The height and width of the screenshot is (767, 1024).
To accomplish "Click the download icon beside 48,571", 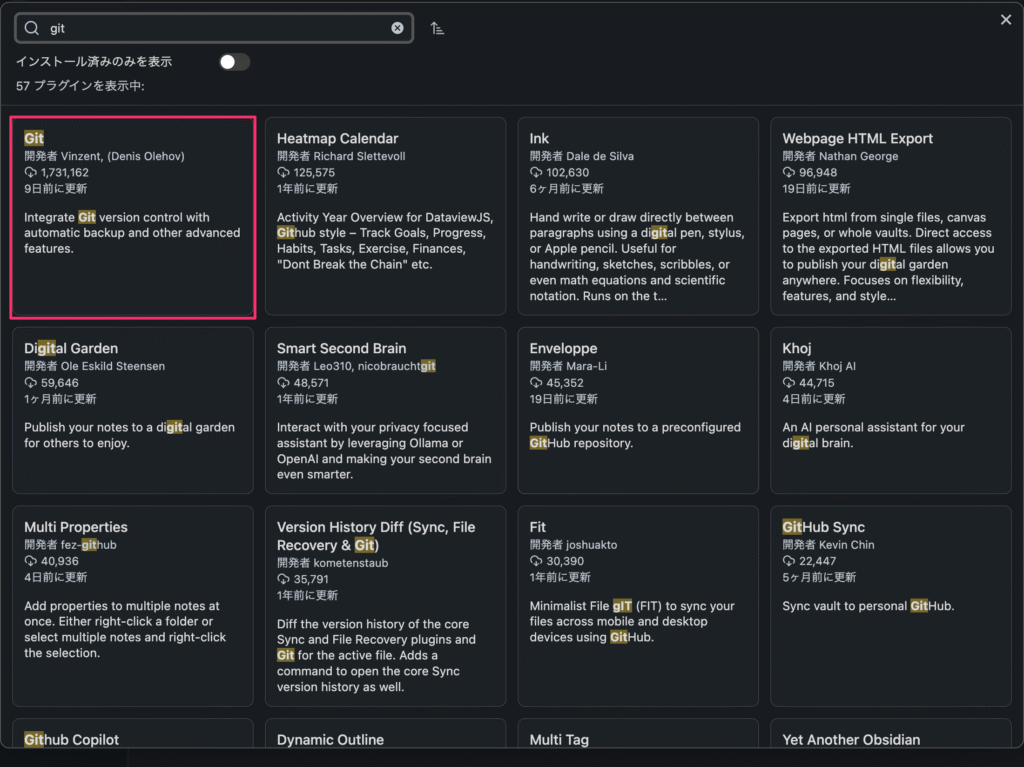I will click(283, 383).
